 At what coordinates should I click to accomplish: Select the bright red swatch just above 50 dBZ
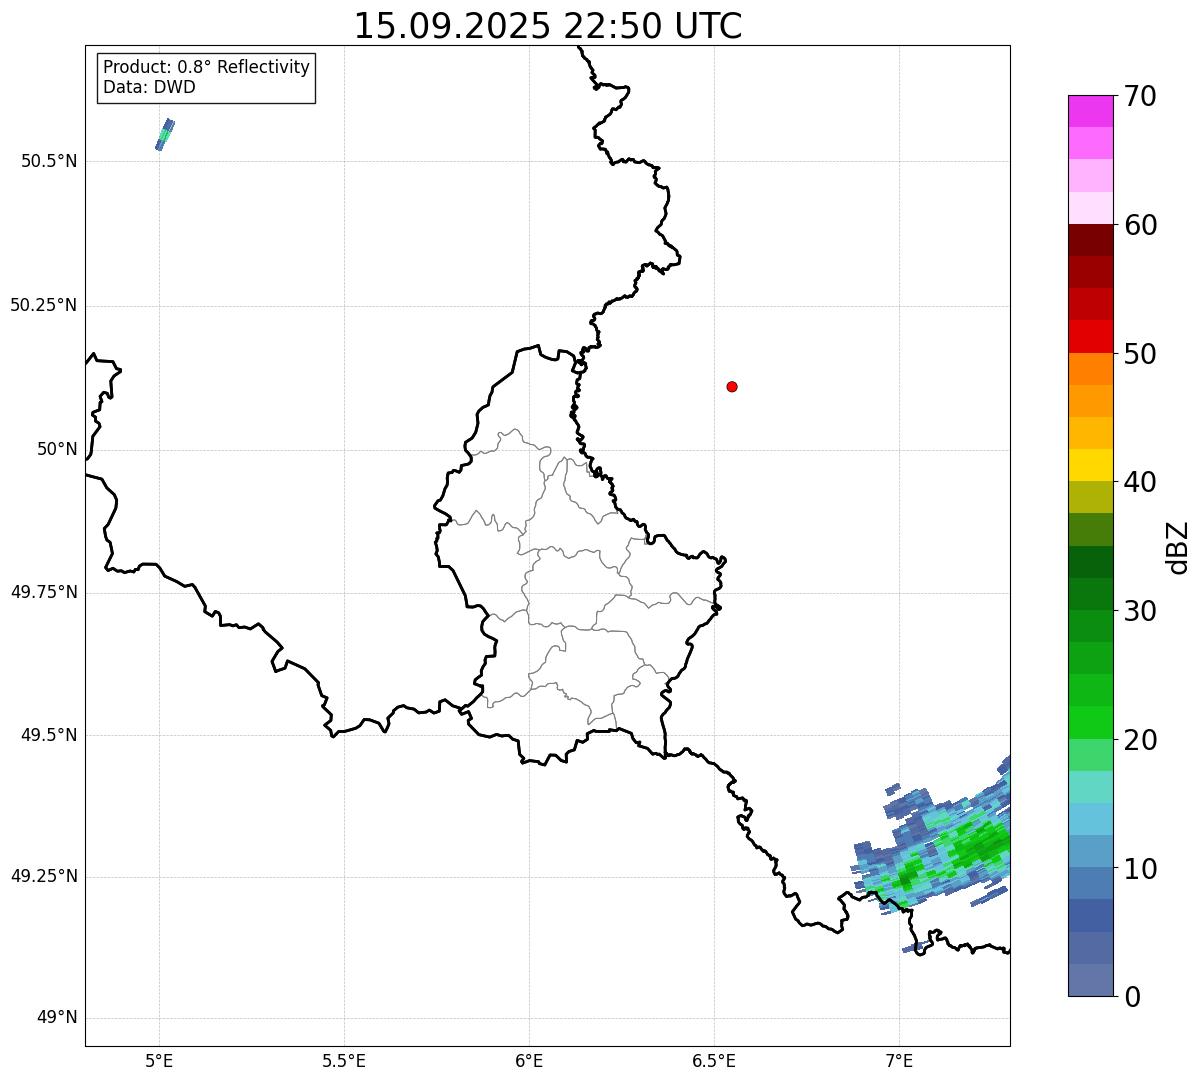pyautogui.click(x=1091, y=336)
